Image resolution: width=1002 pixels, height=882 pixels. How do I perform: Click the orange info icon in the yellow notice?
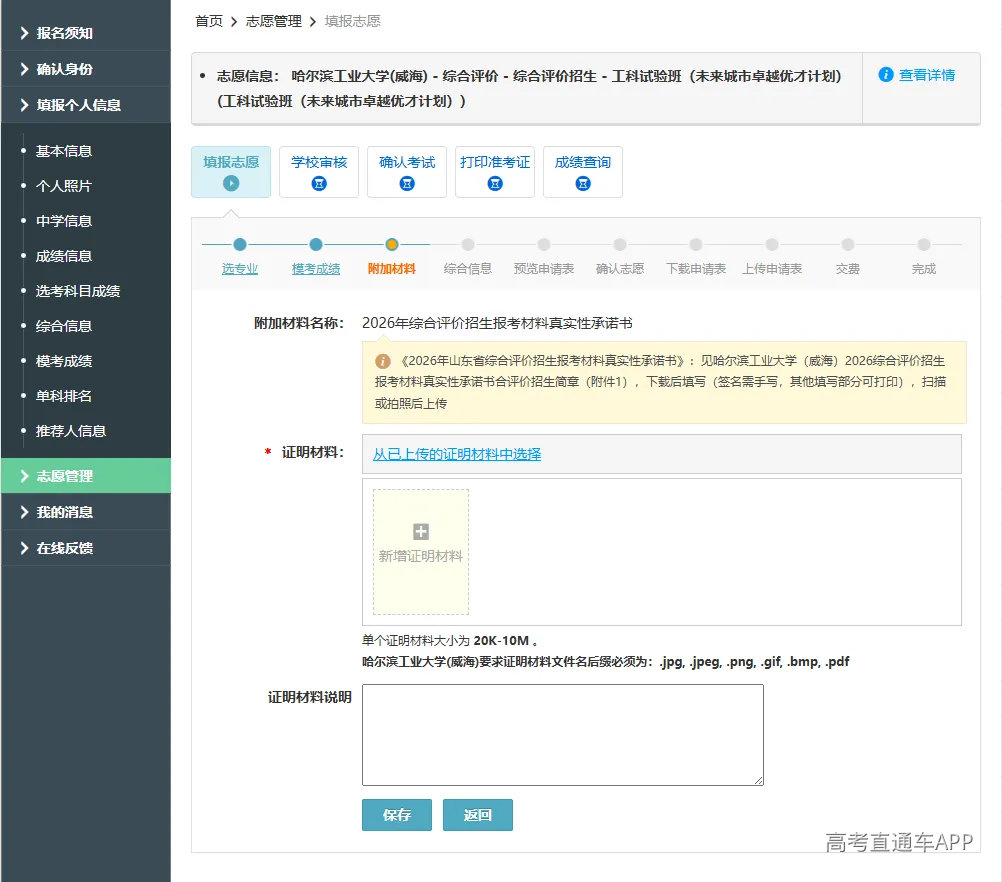383,361
